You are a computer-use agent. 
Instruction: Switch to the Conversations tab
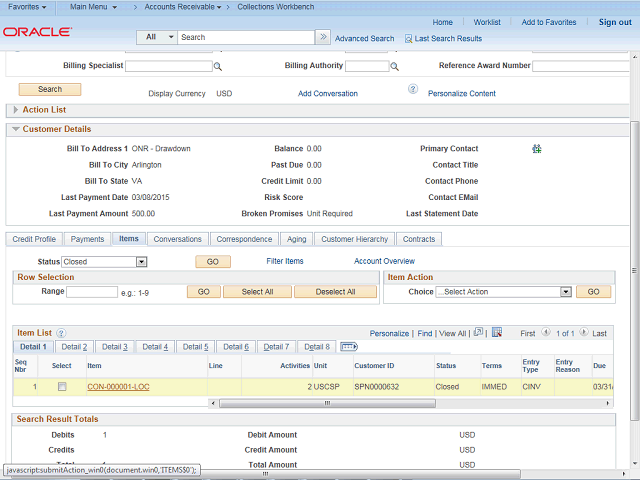(177, 239)
